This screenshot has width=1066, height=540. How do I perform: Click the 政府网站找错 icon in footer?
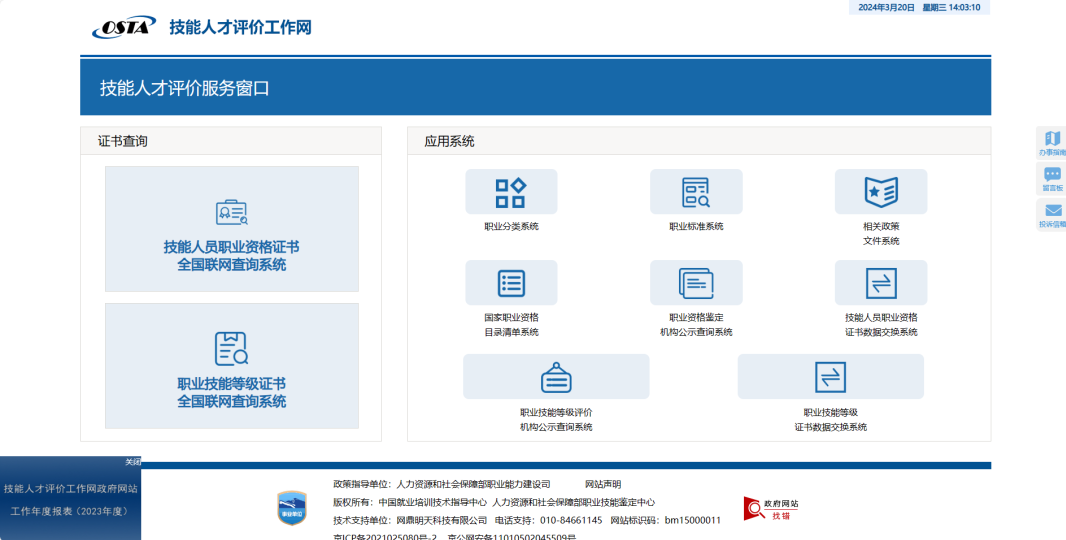click(x=770, y=508)
